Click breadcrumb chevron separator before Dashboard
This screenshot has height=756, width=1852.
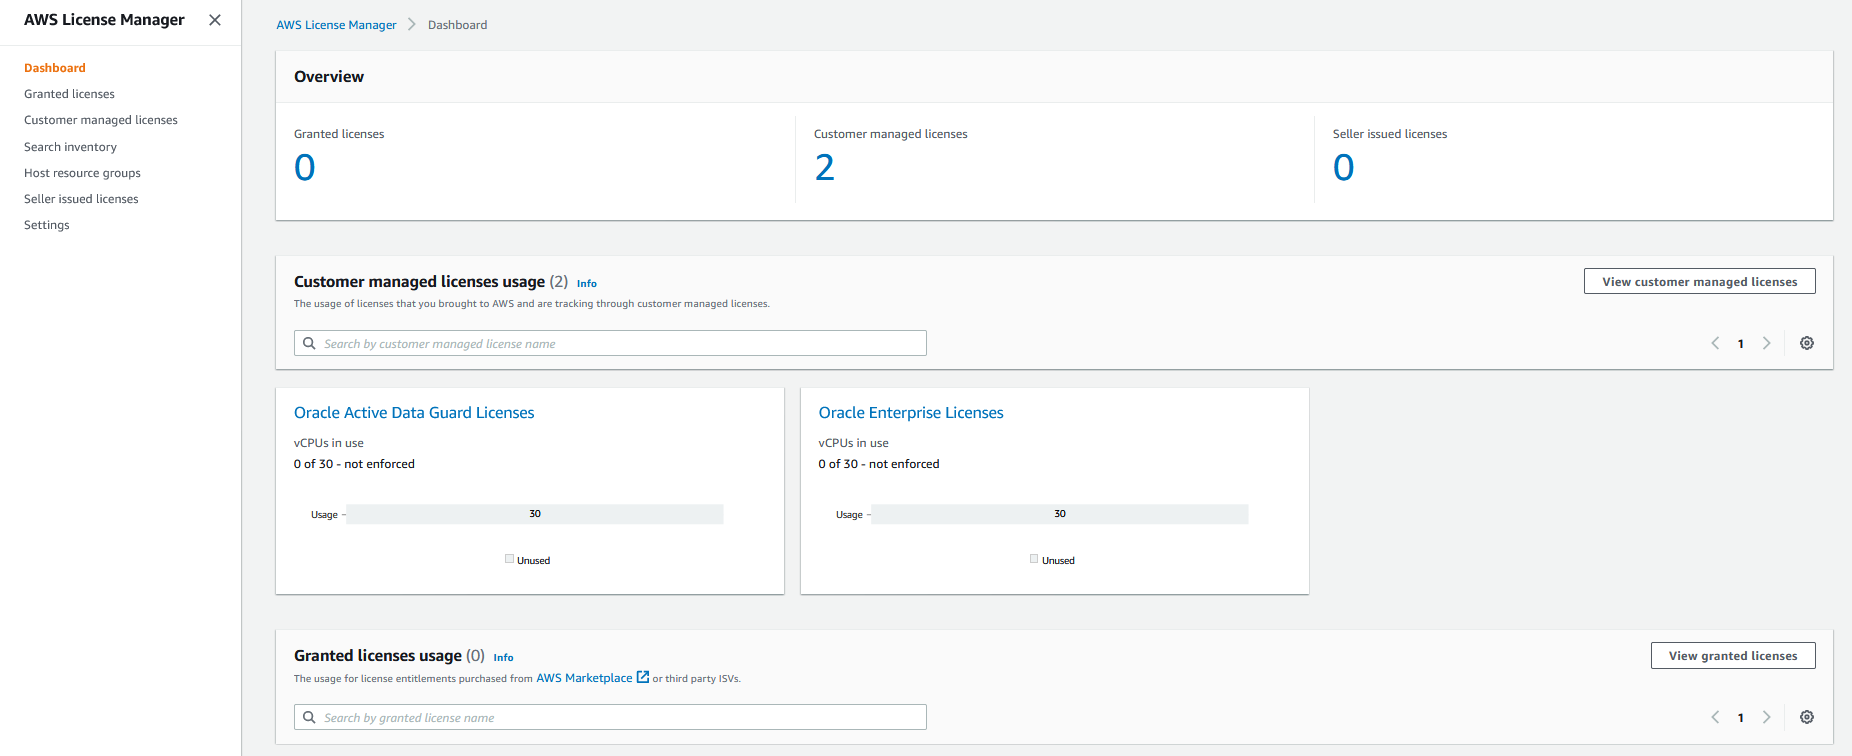(412, 24)
